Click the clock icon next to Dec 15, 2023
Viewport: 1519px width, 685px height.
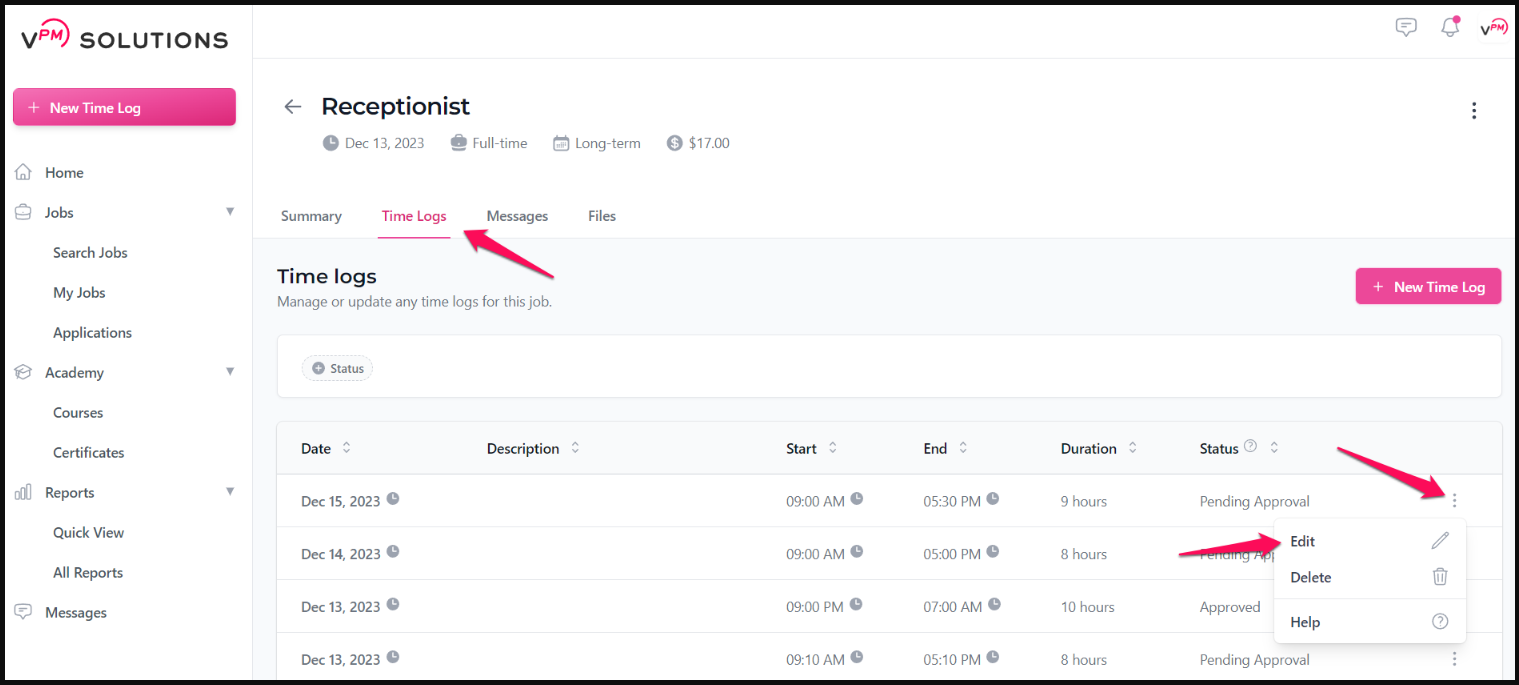pos(393,498)
